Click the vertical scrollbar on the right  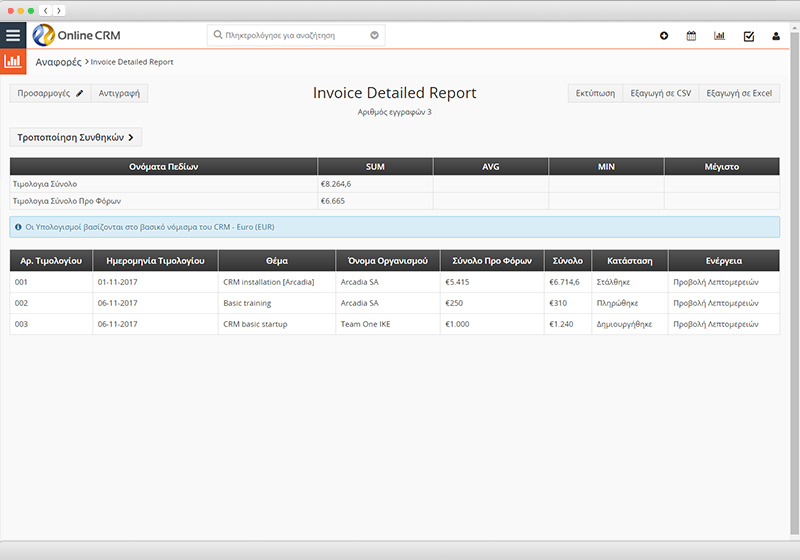coord(794,283)
